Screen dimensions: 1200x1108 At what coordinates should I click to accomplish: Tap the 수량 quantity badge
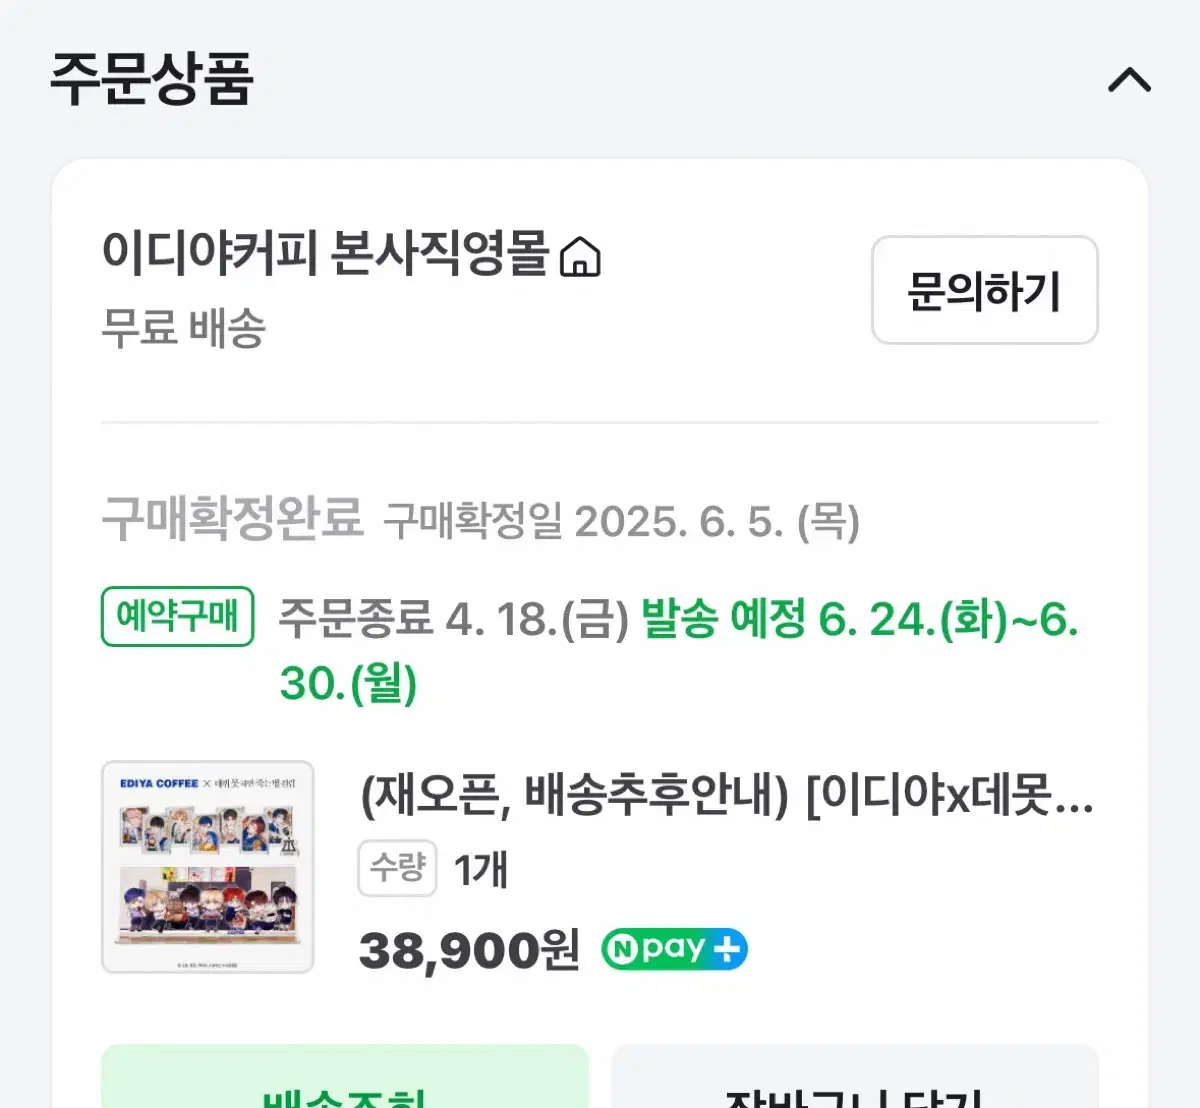pyautogui.click(x=397, y=867)
